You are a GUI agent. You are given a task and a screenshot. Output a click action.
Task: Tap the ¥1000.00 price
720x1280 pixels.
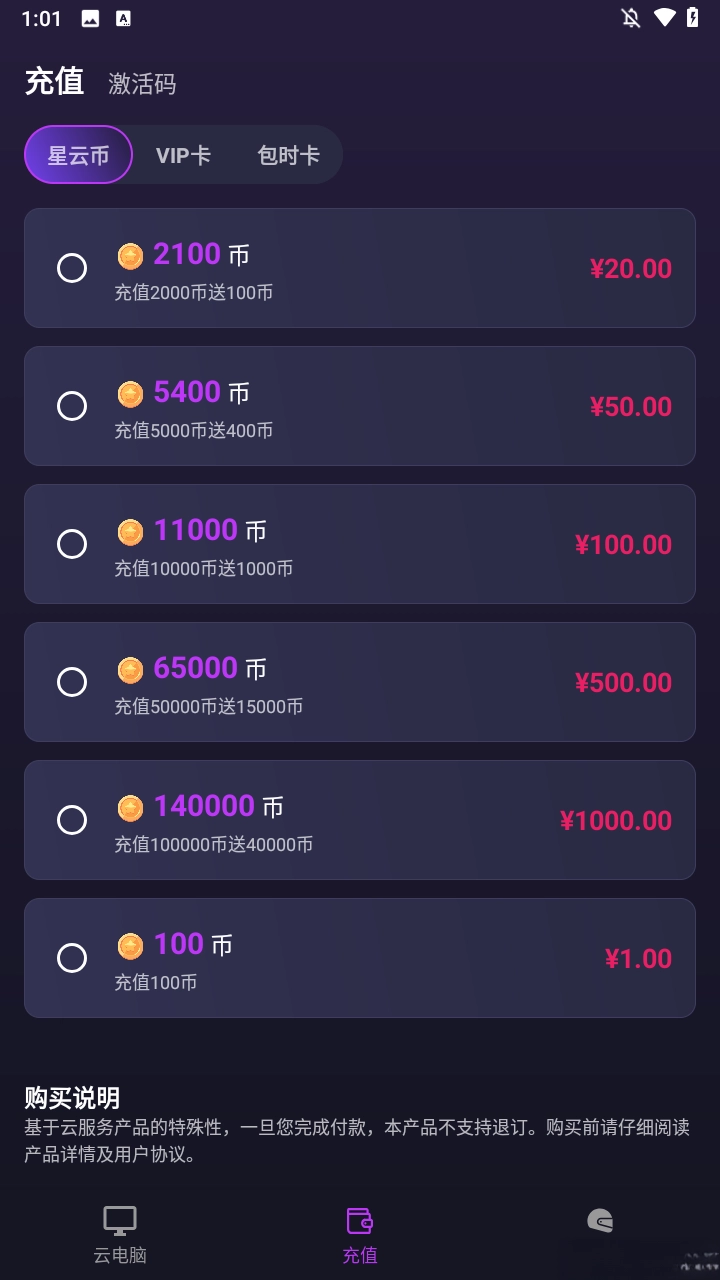tap(615, 820)
